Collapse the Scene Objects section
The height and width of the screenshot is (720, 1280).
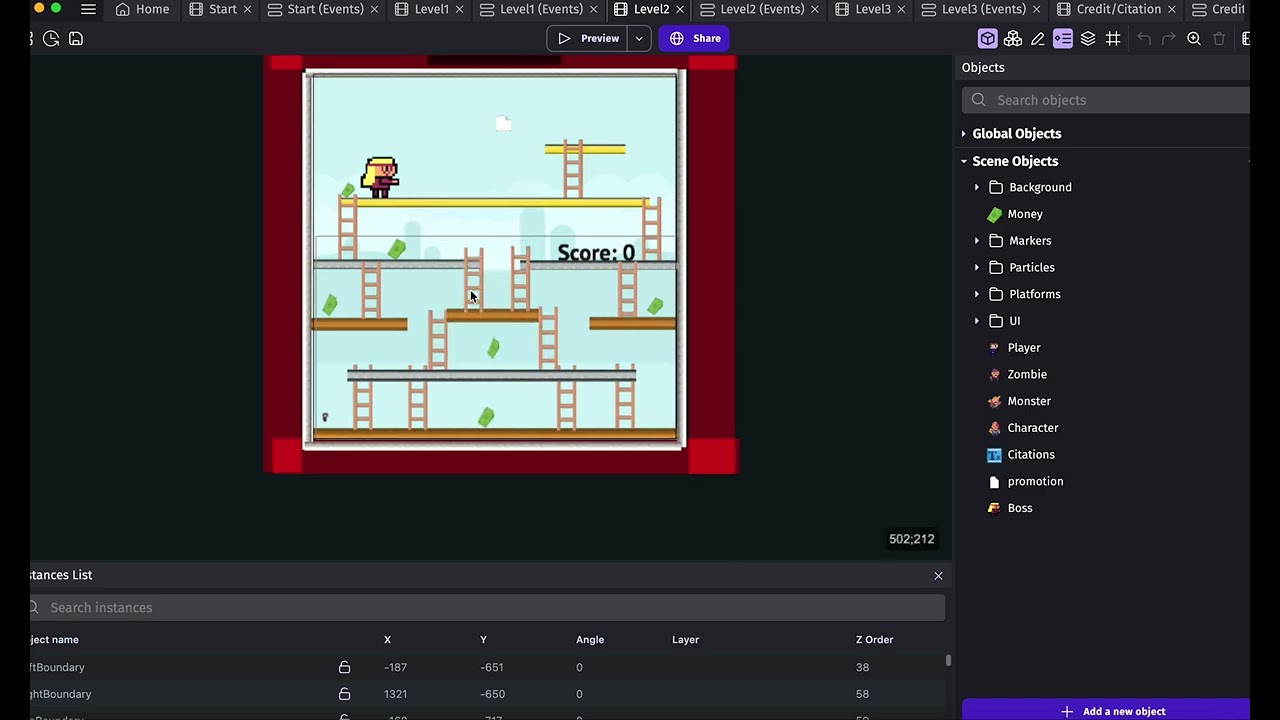point(964,161)
